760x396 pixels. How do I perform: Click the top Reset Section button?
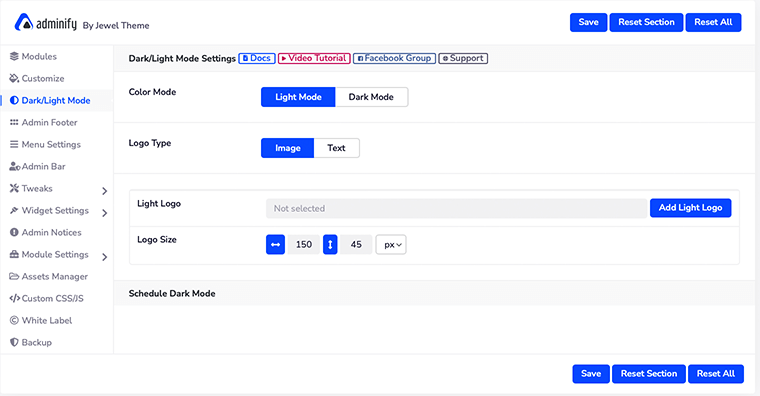pyautogui.click(x=647, y=22)
